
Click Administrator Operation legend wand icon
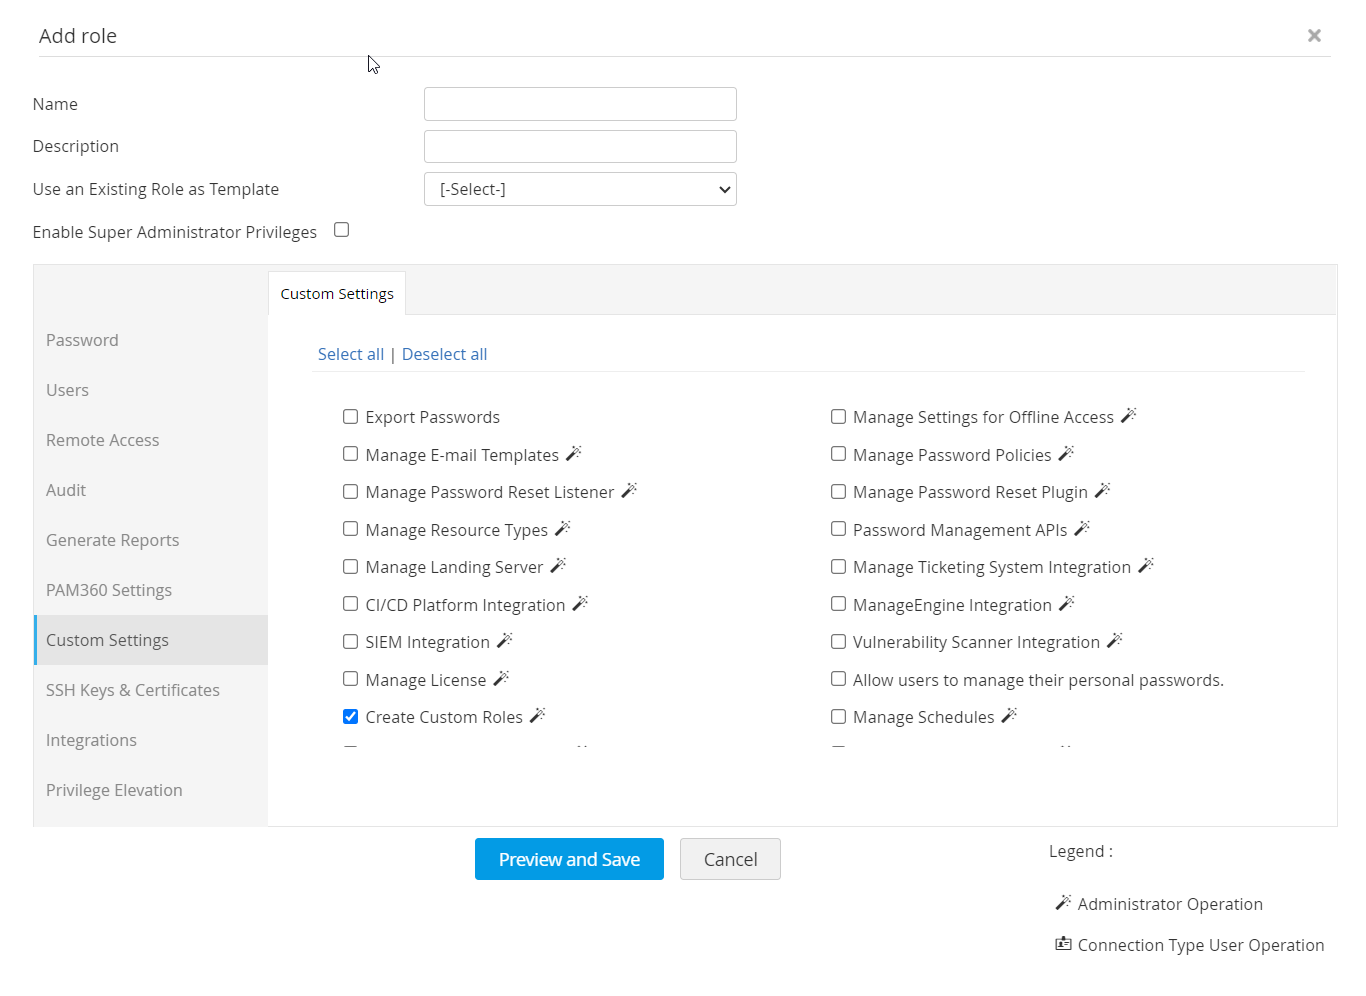click(x=1063, y=903)
